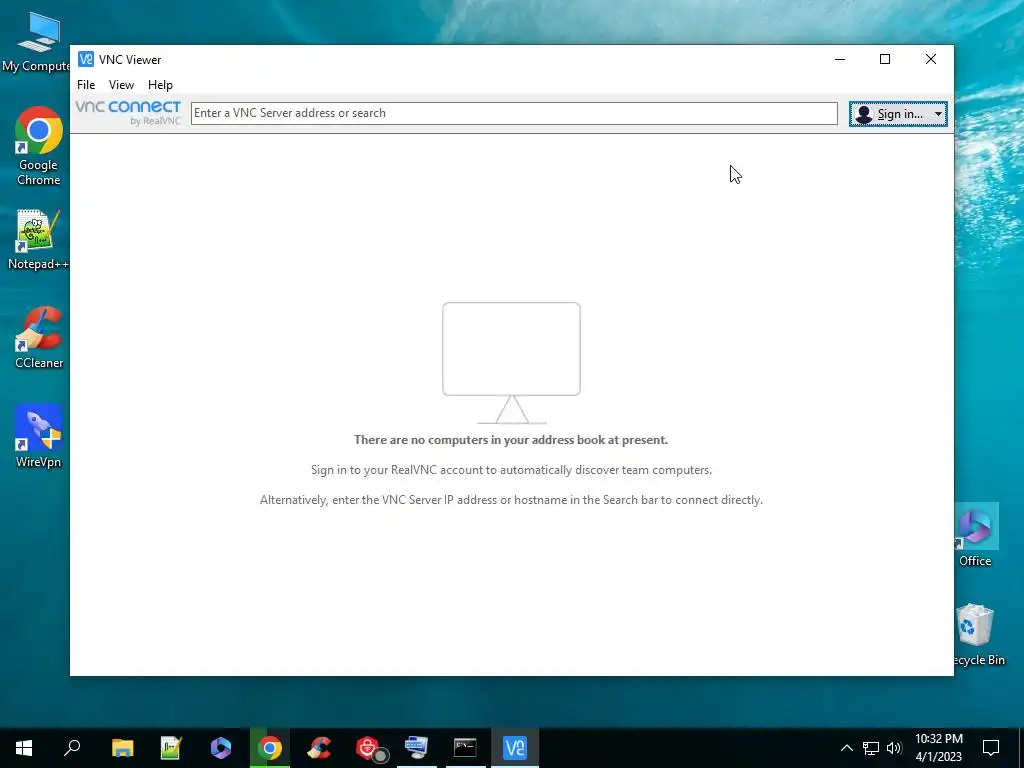Select the My Computer desktop icon
Viewport: 1024px width, 768px height.
[37, 42]
